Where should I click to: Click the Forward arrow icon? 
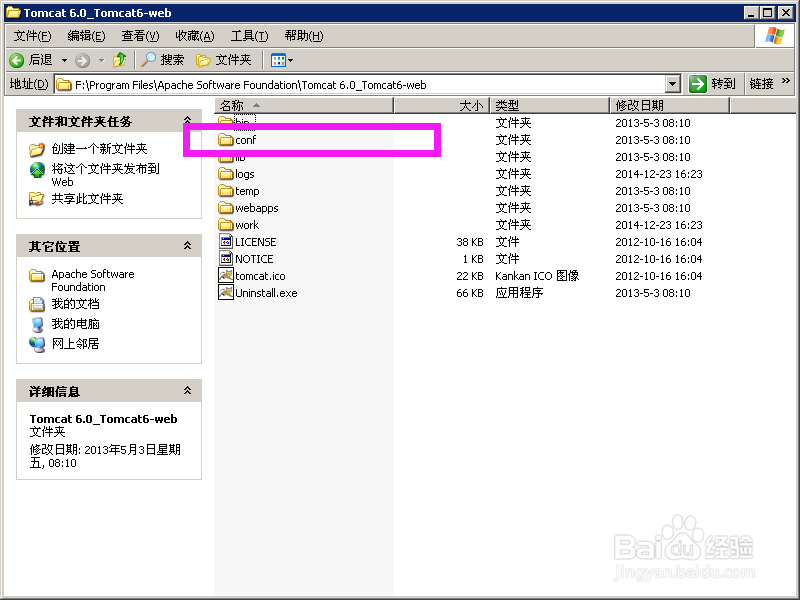(82, 61)
